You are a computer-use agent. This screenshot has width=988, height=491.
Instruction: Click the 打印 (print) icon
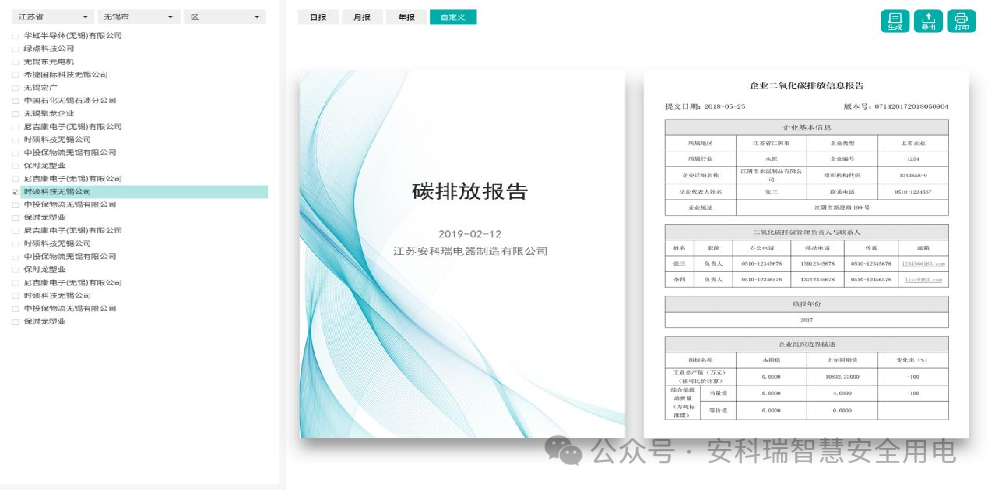(962, 21)
